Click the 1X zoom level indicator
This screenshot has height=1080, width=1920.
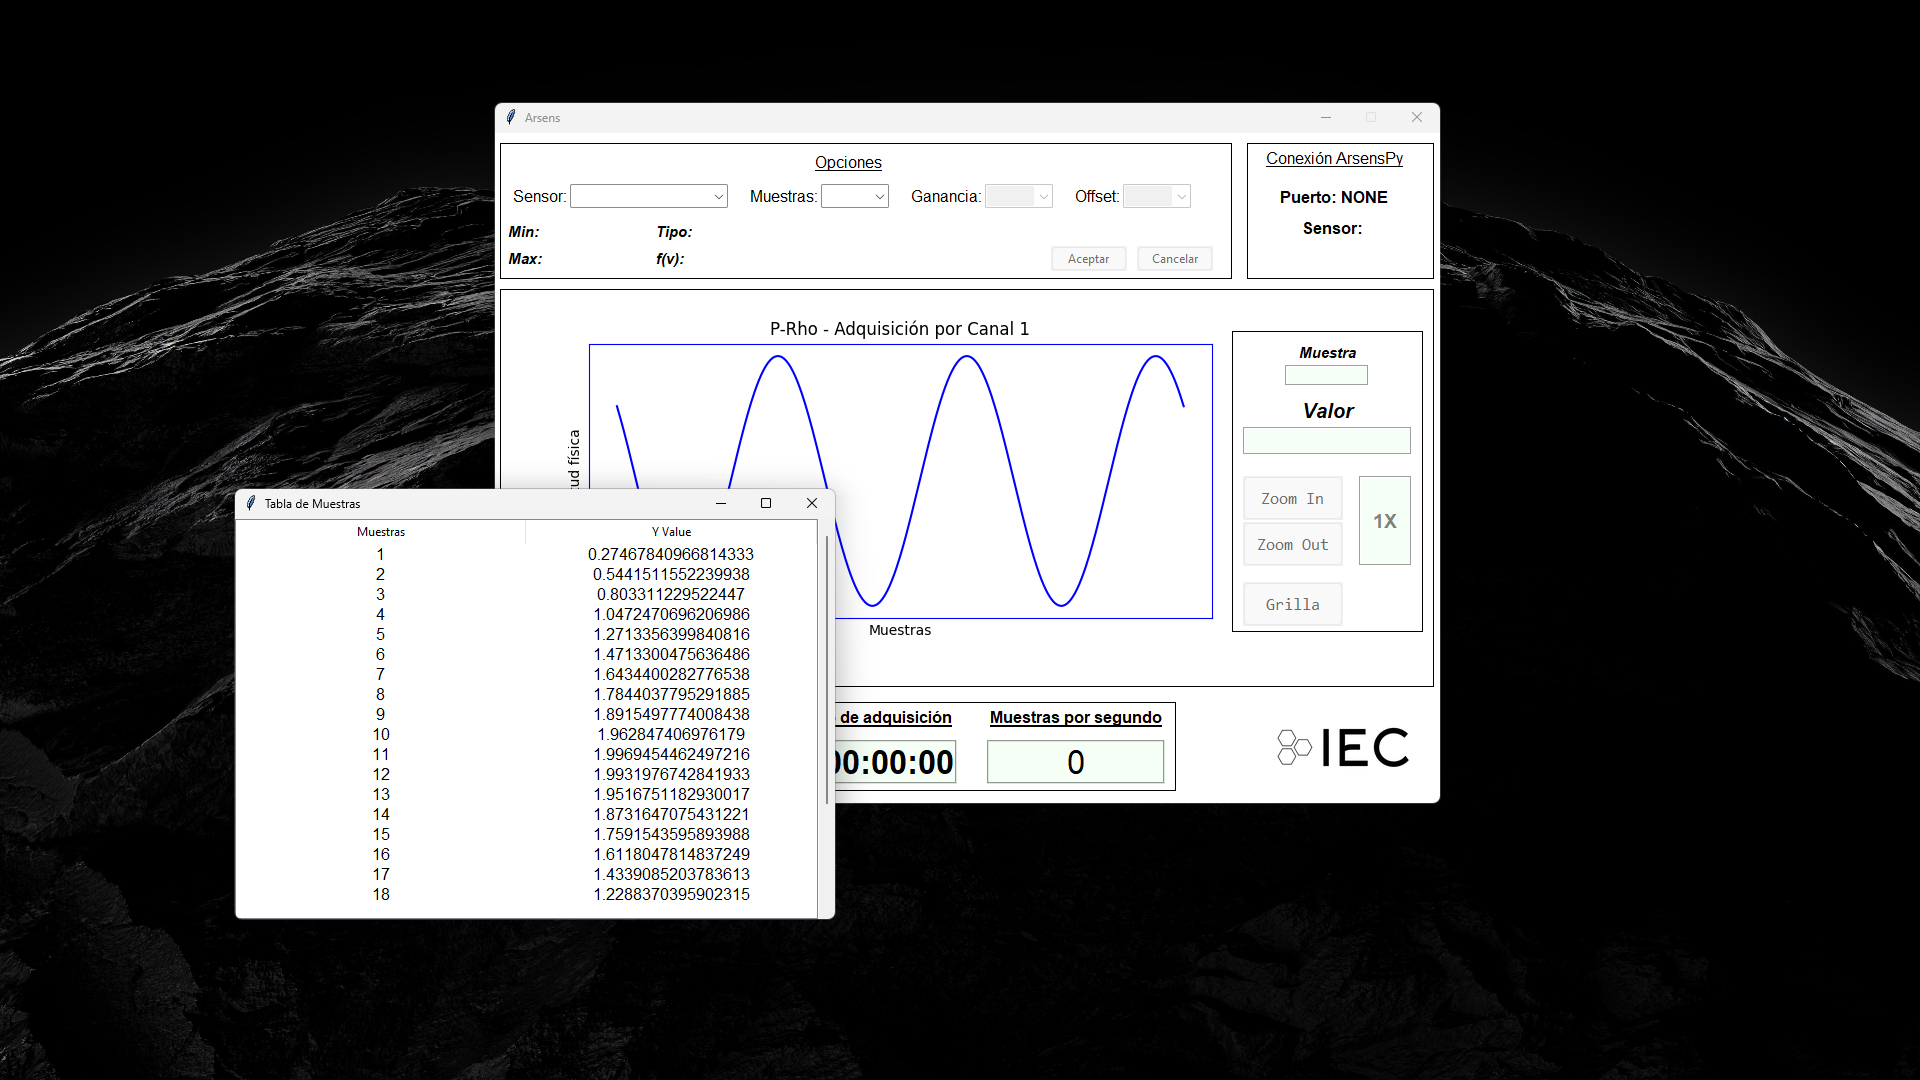click(x=1384, y=521)
